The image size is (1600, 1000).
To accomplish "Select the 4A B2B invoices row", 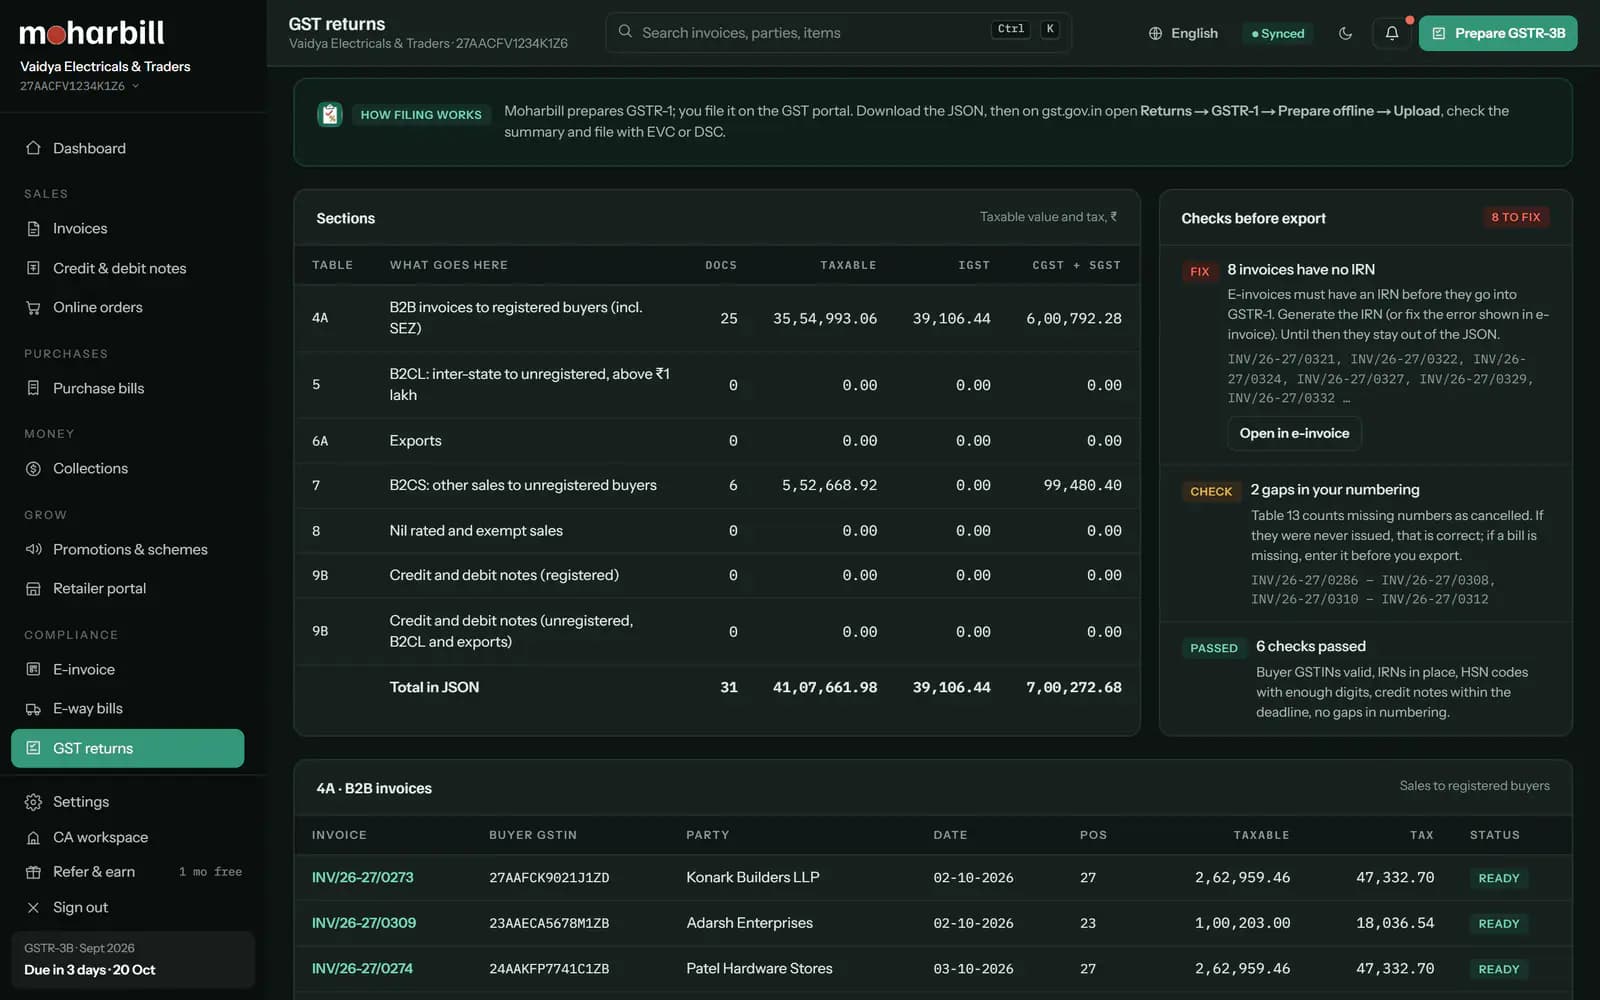I will point(717,318).
